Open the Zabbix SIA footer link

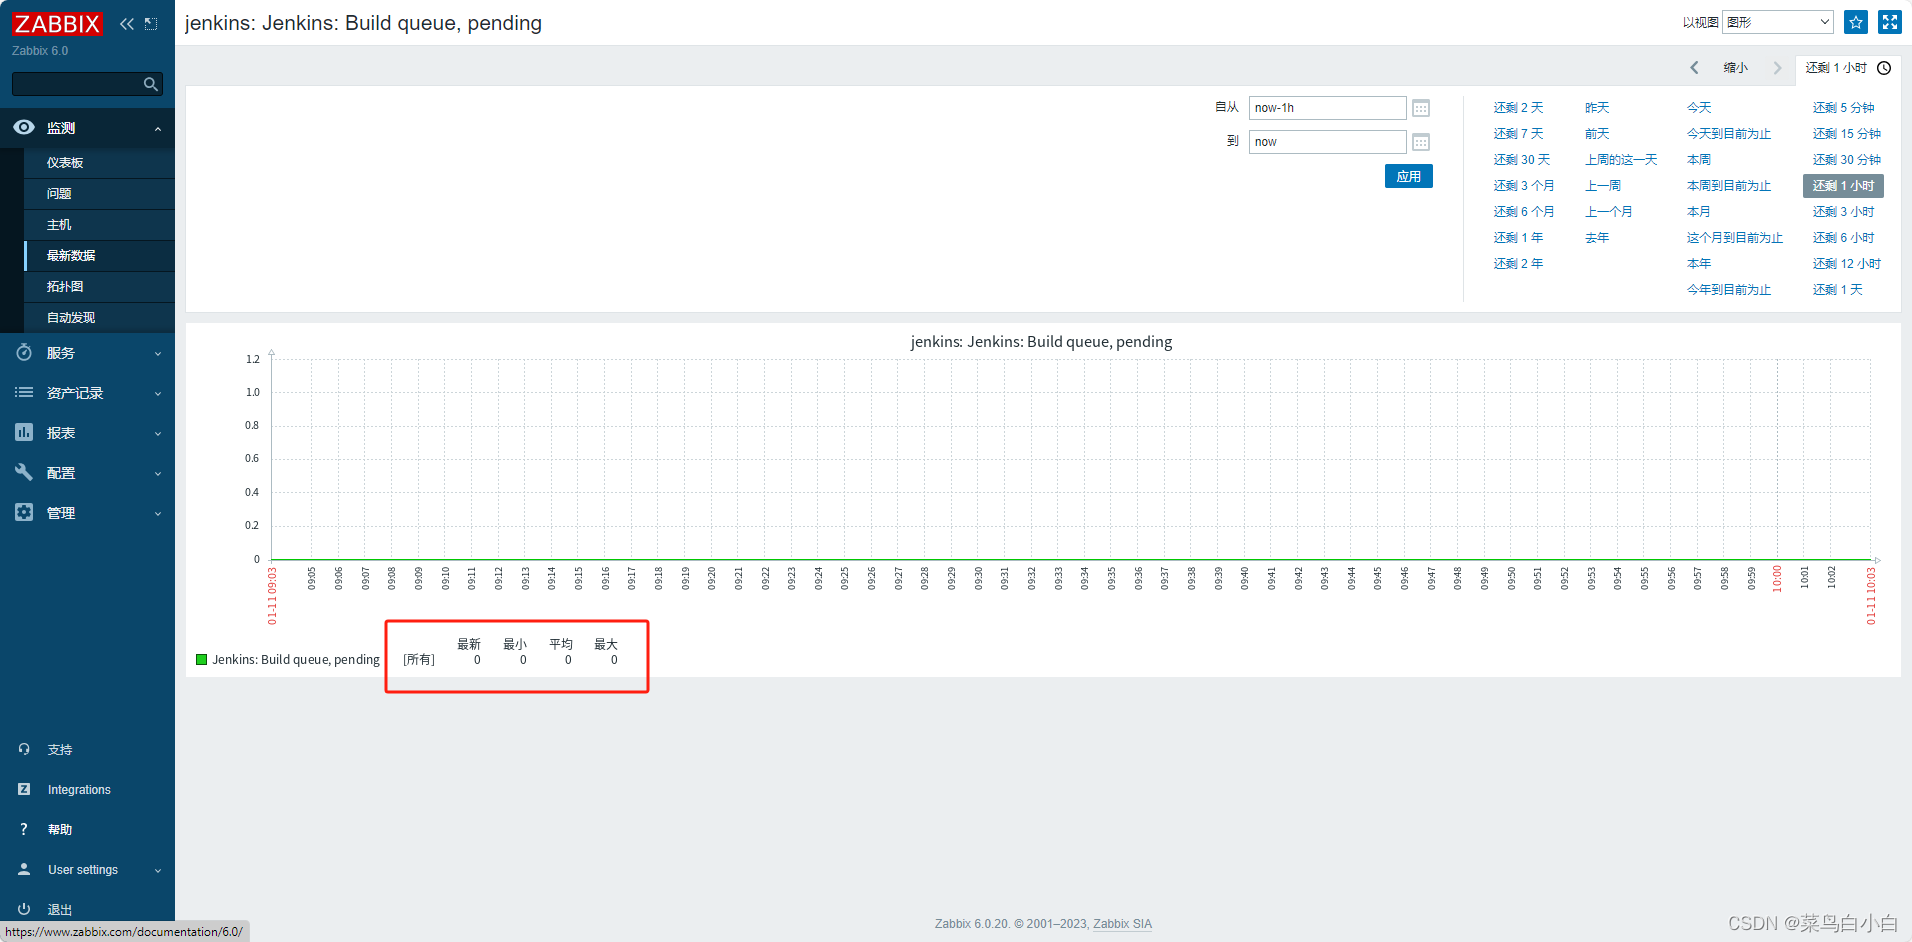[x=1122, y=924]
